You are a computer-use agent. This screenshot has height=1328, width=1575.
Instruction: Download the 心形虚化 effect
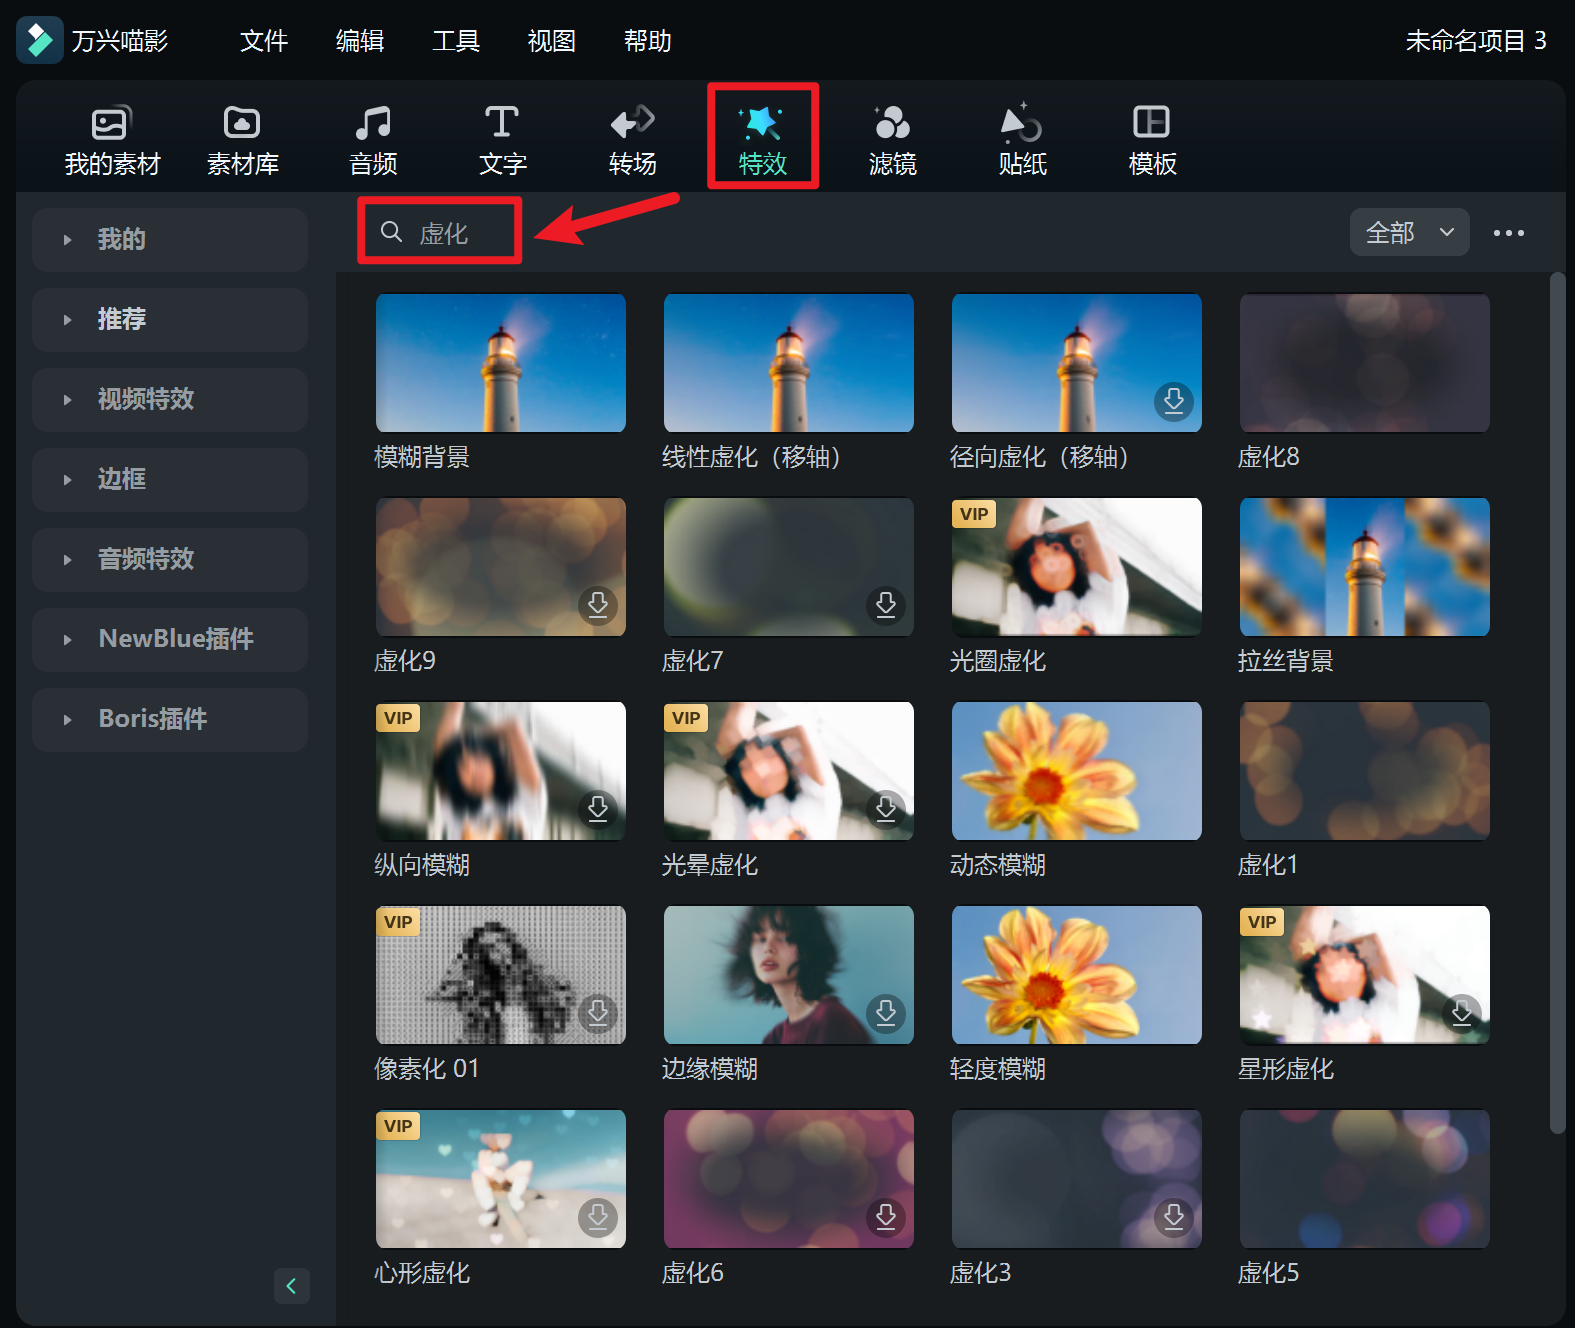597,1217
